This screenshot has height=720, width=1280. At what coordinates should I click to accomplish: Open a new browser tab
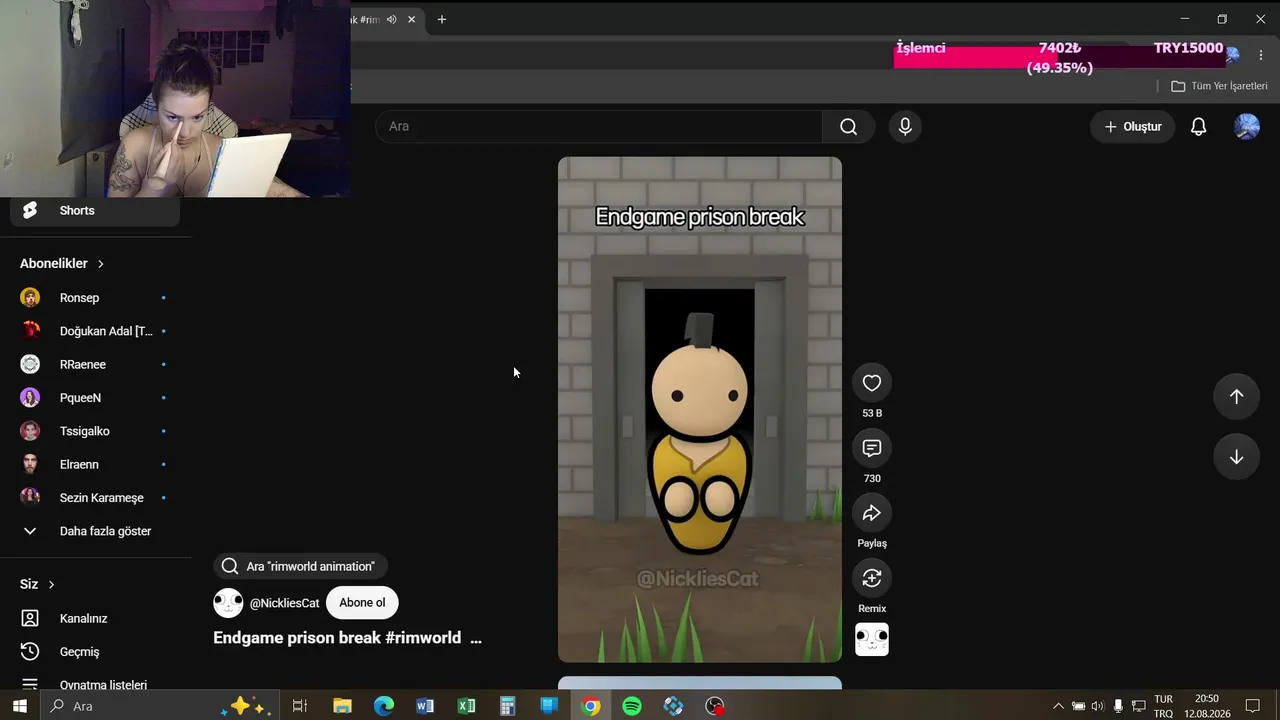pos(441,19)
